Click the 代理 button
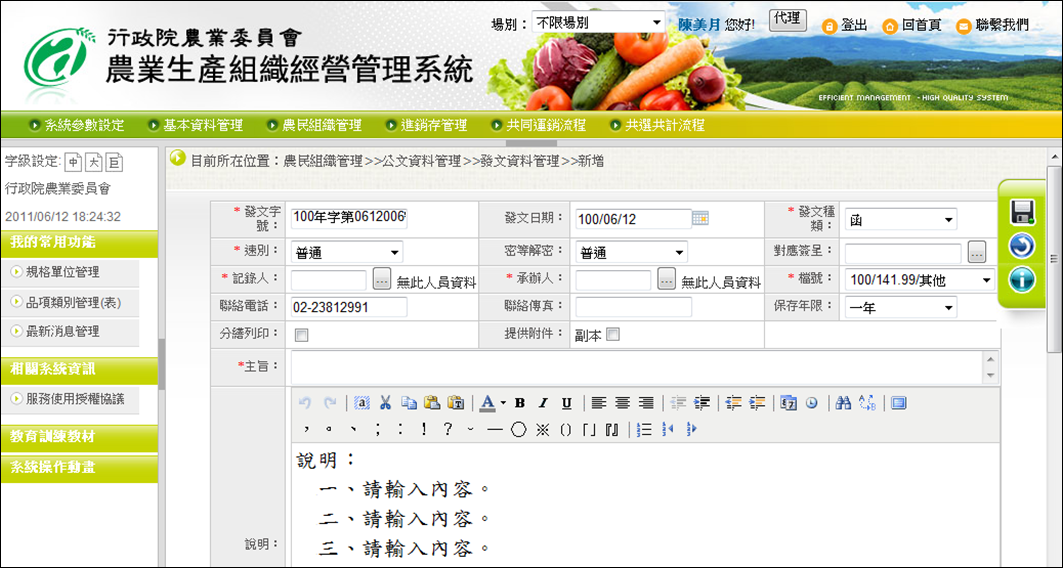Viewport: 1063px width, 568px height. click(788, 20)
